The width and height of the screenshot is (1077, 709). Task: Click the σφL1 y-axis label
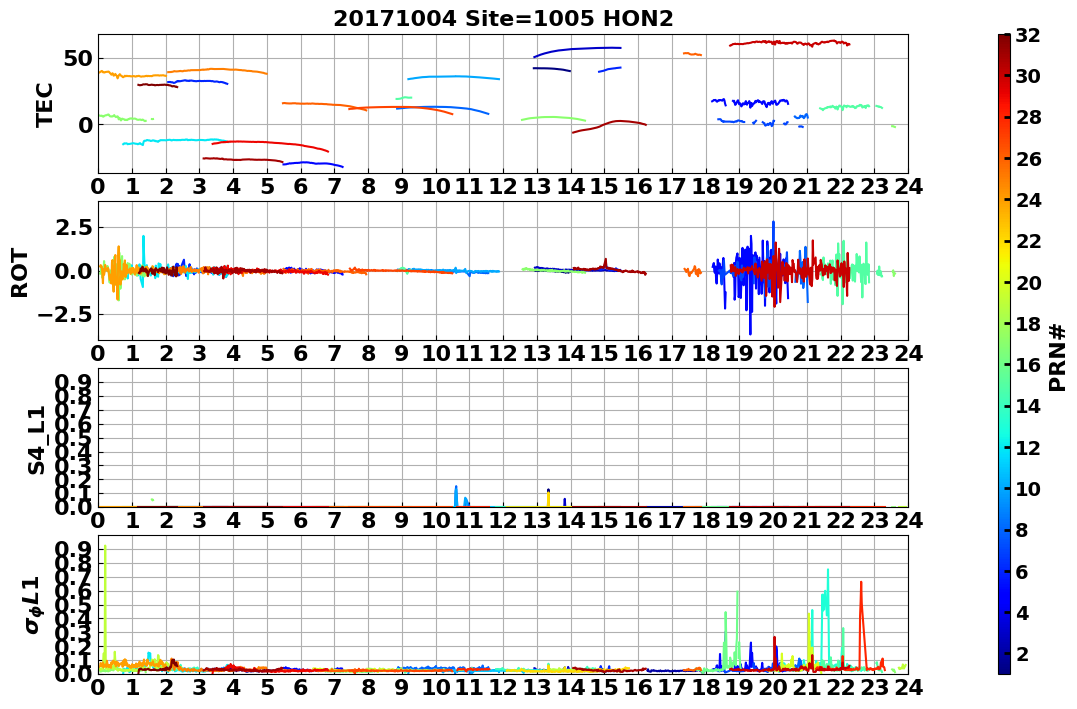(33, 605)
